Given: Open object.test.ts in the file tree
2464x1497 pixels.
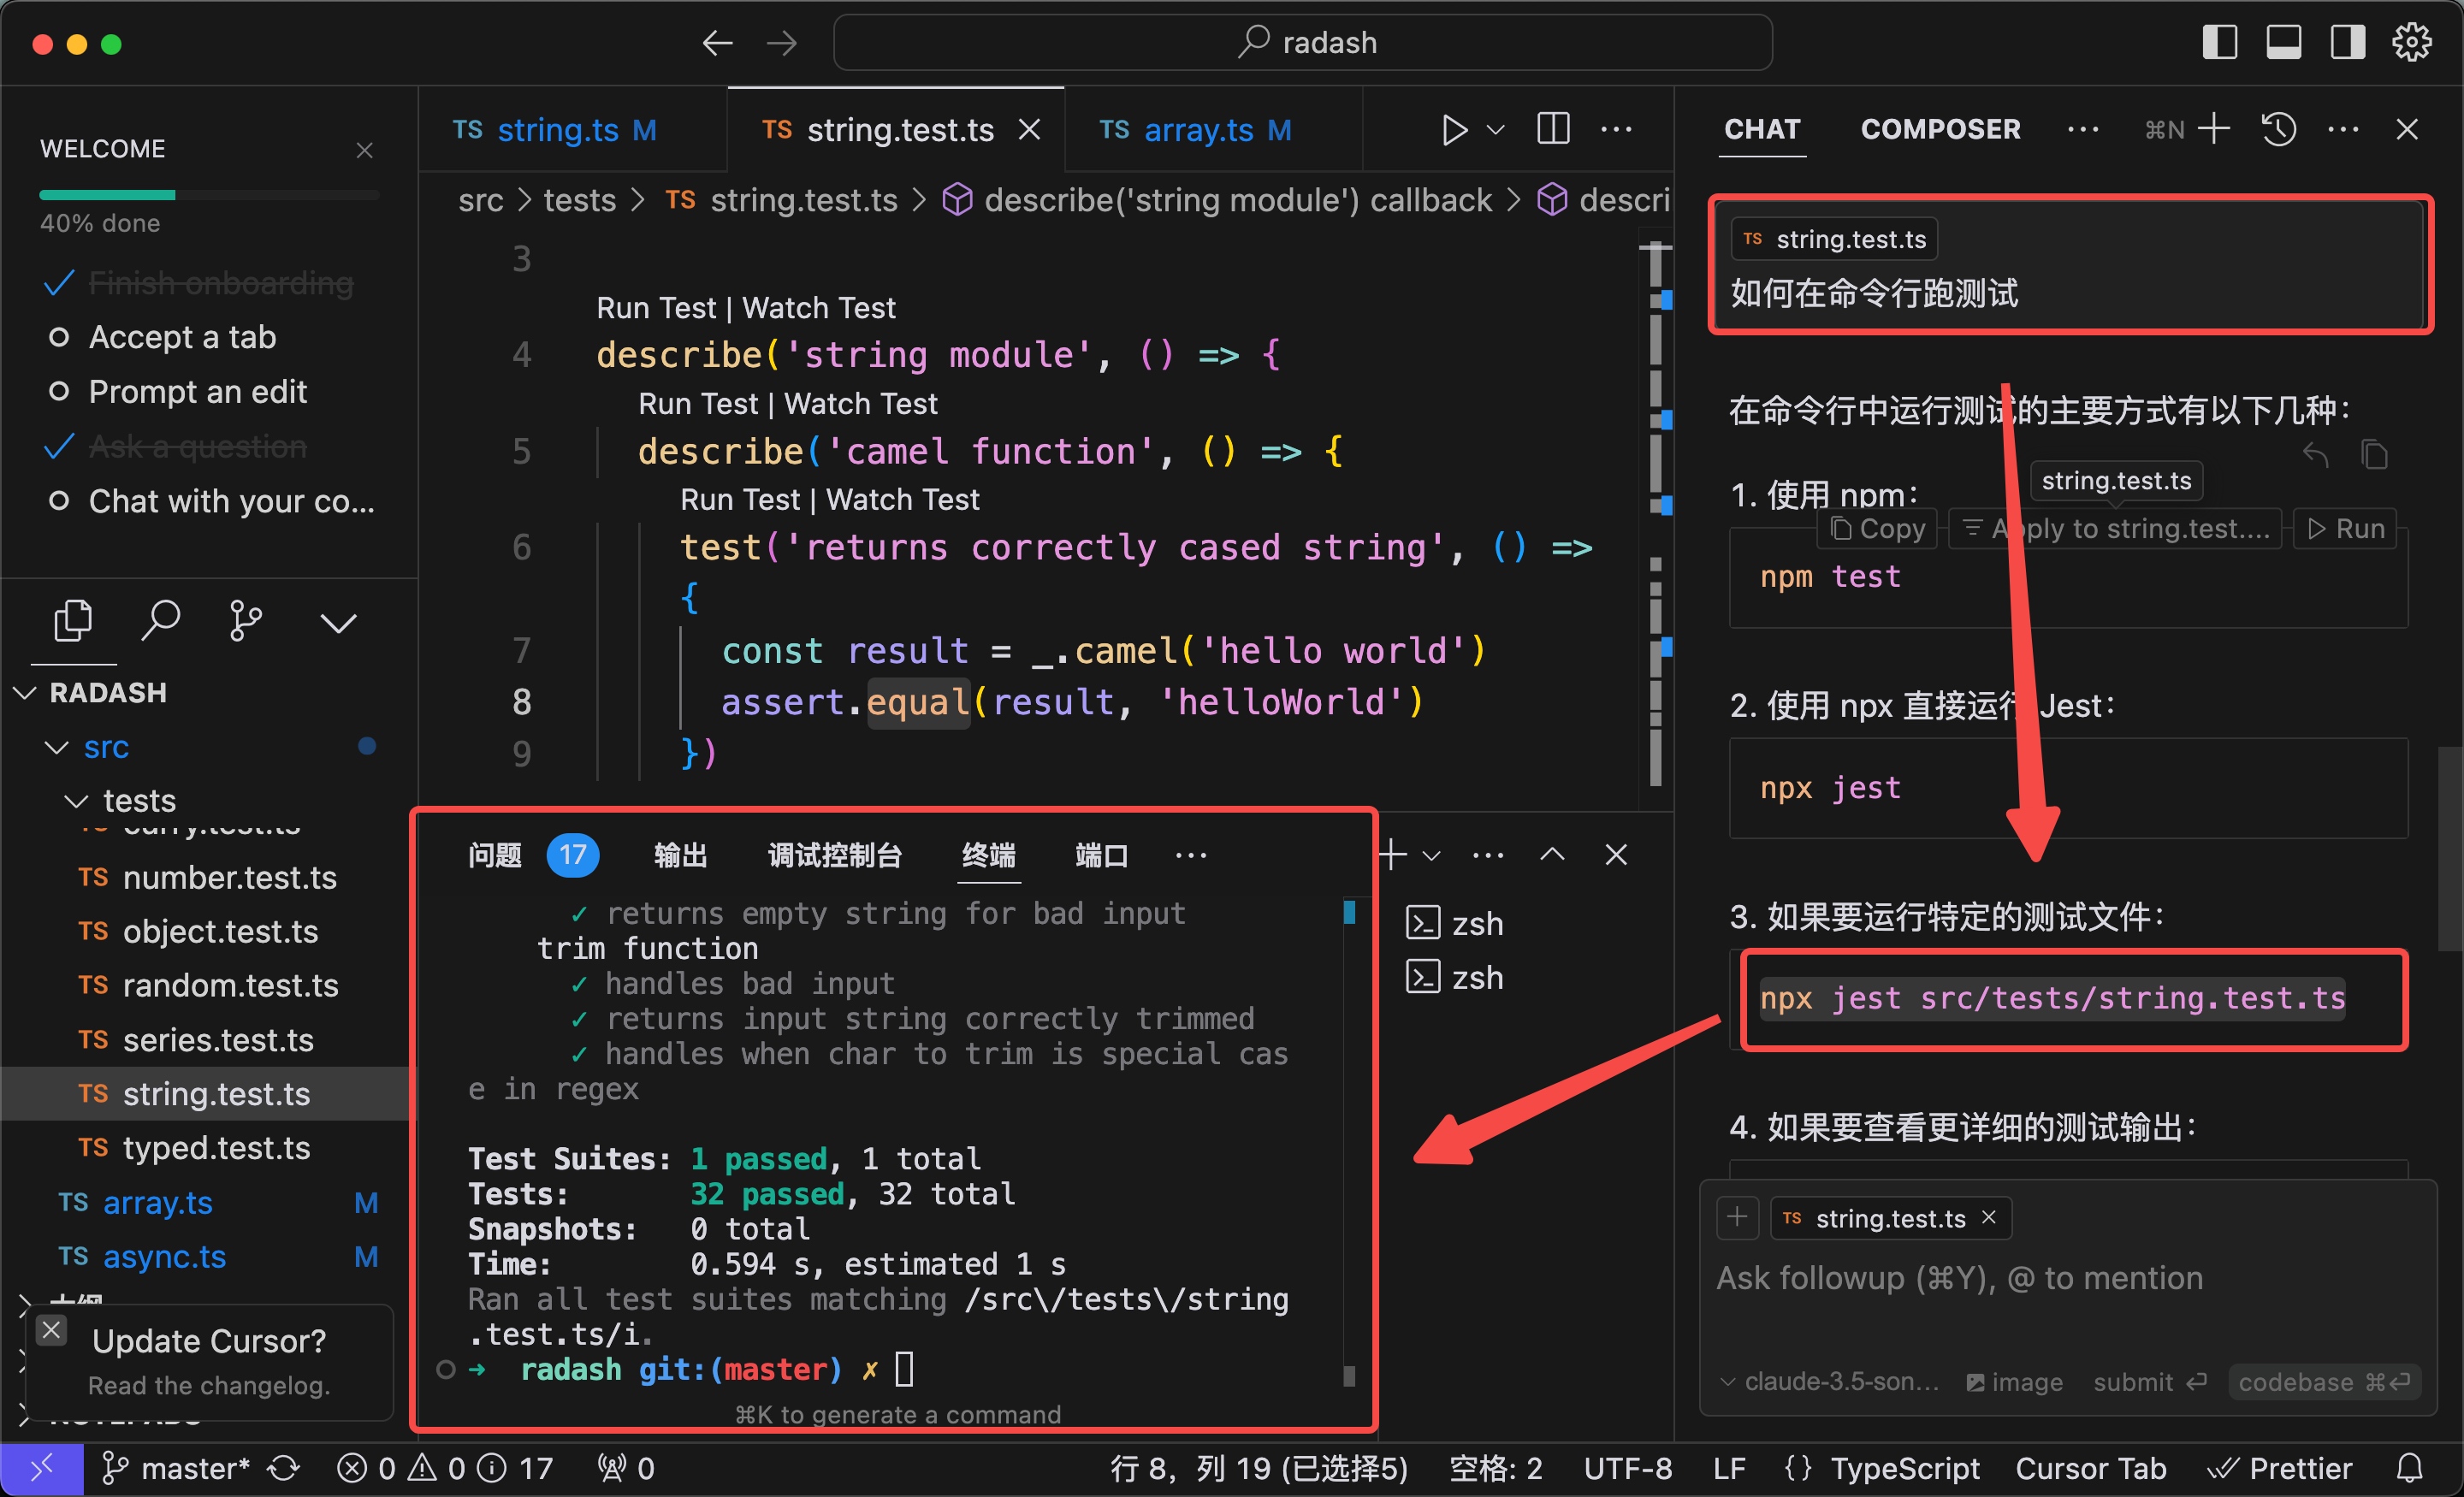Looking at the screenshot, I should tap(220, 931).
